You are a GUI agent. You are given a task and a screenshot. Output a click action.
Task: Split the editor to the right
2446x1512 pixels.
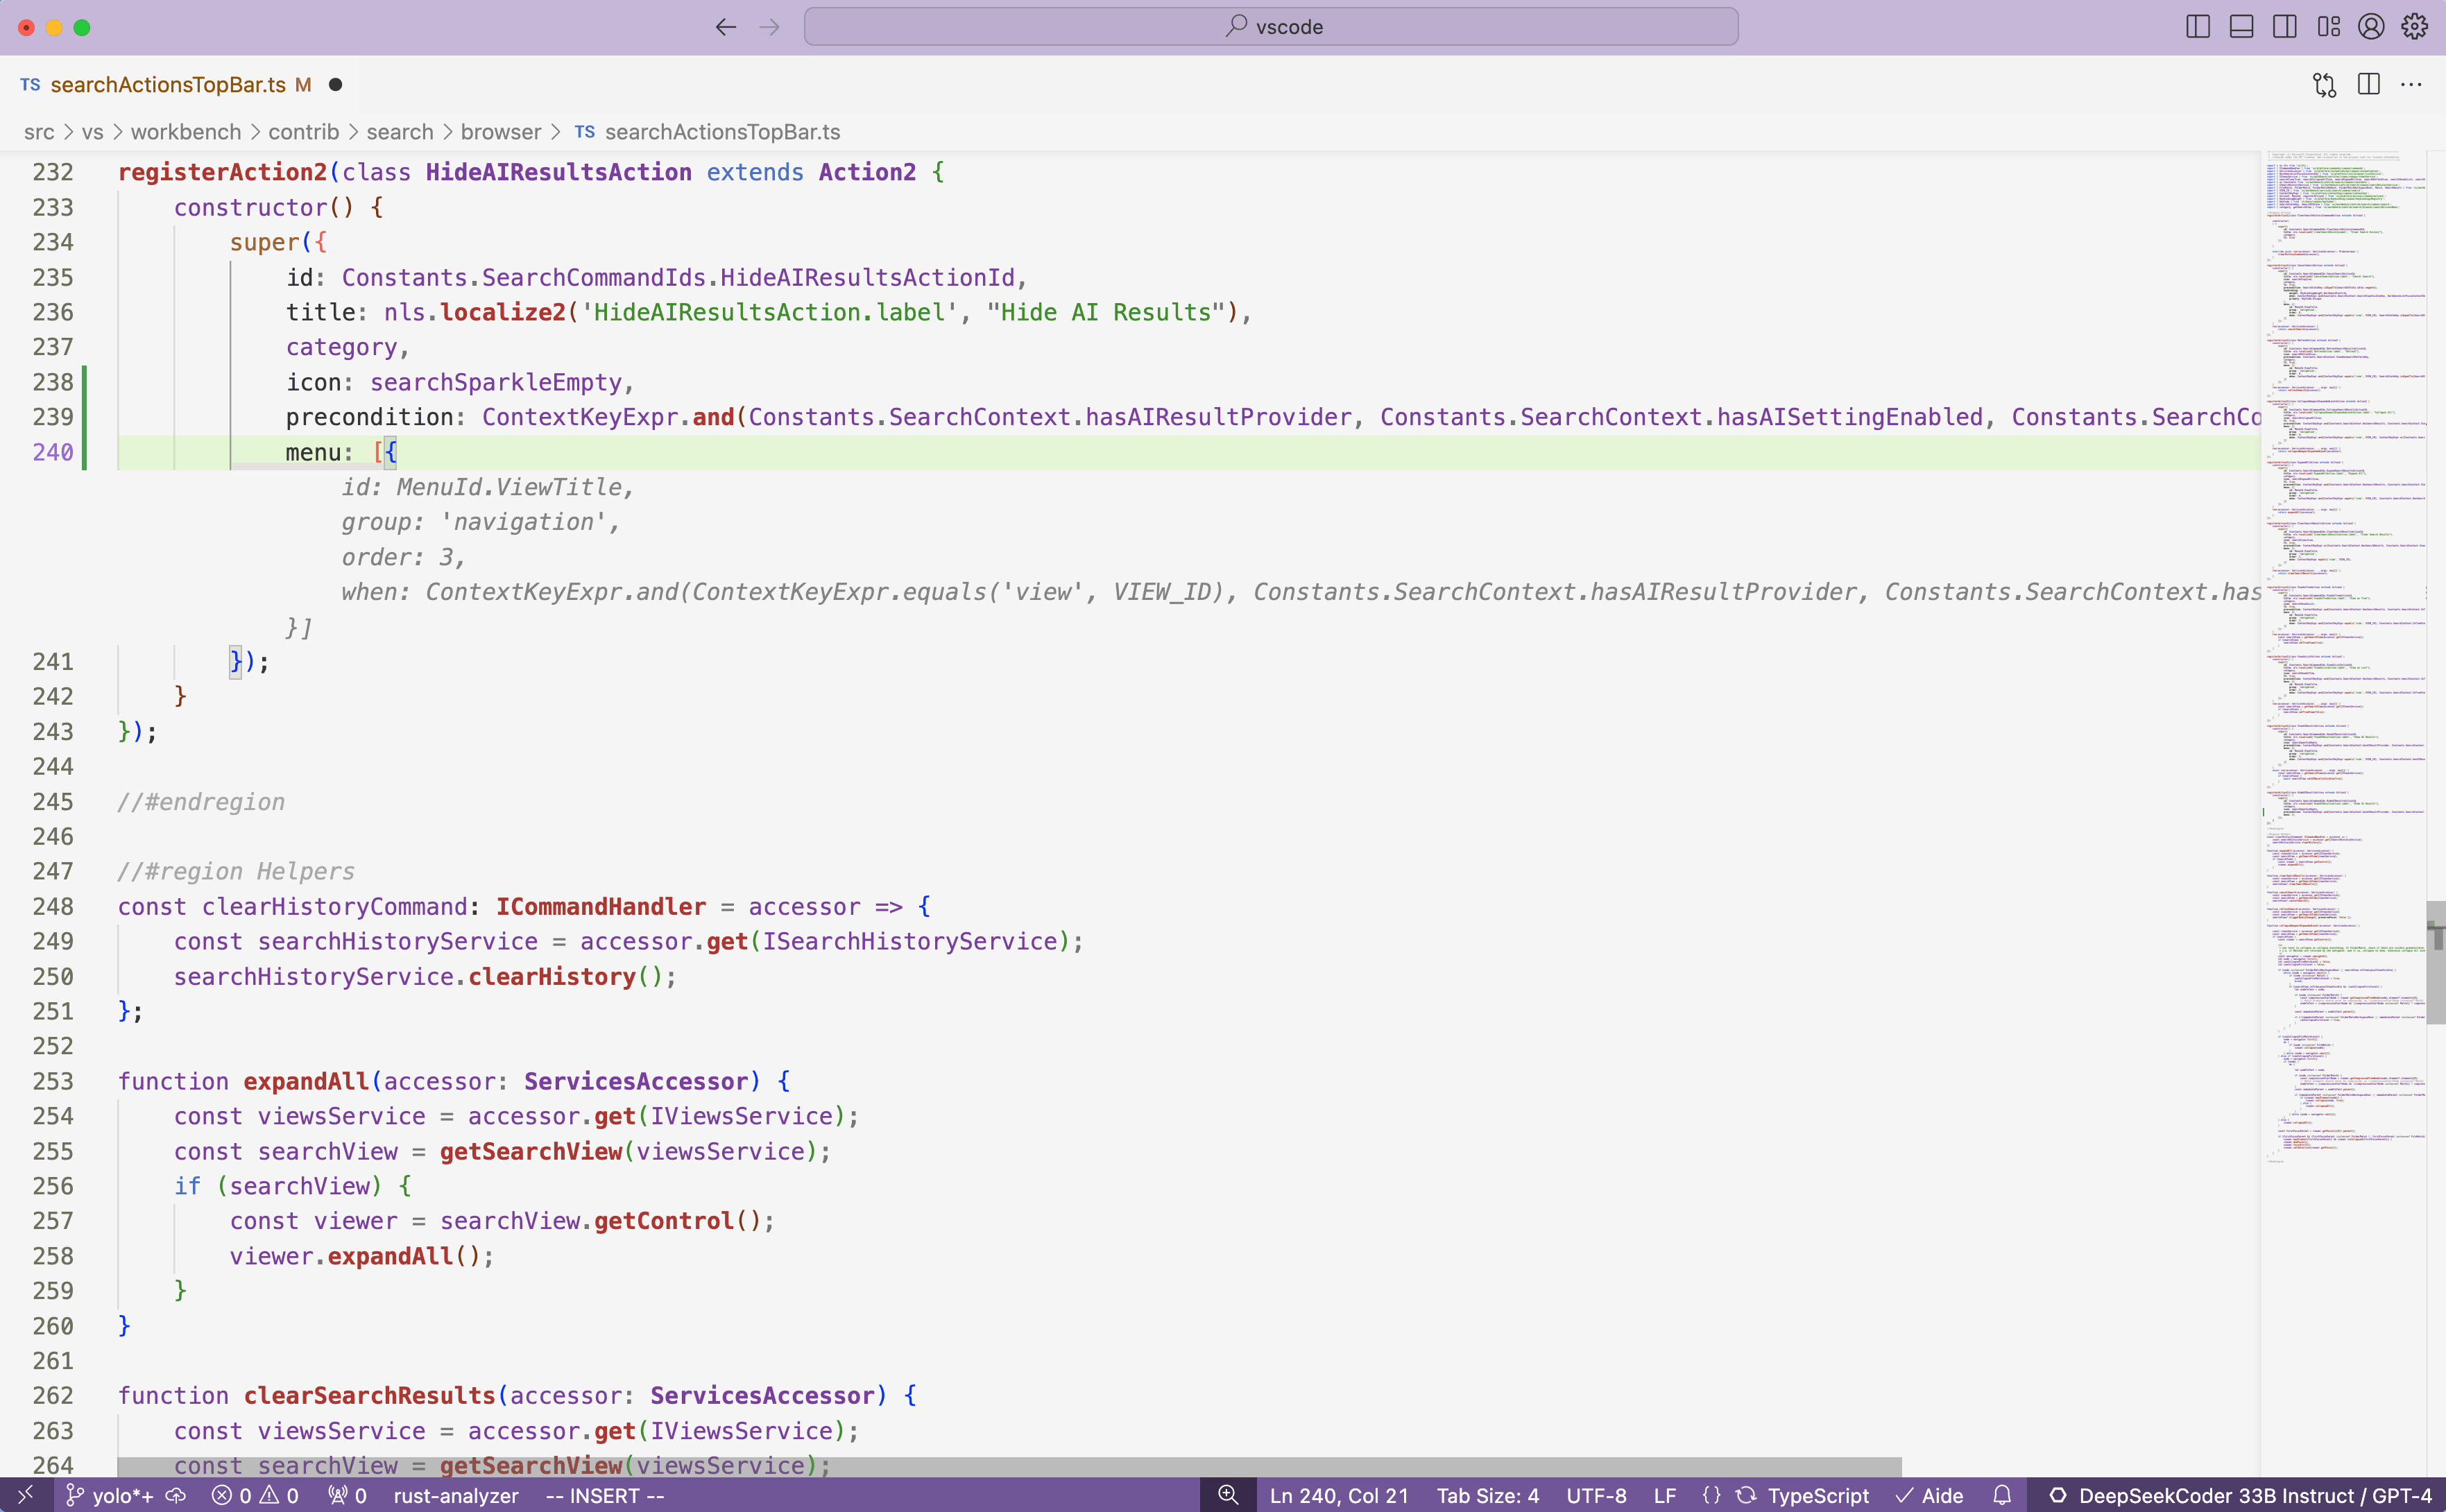2368,85
